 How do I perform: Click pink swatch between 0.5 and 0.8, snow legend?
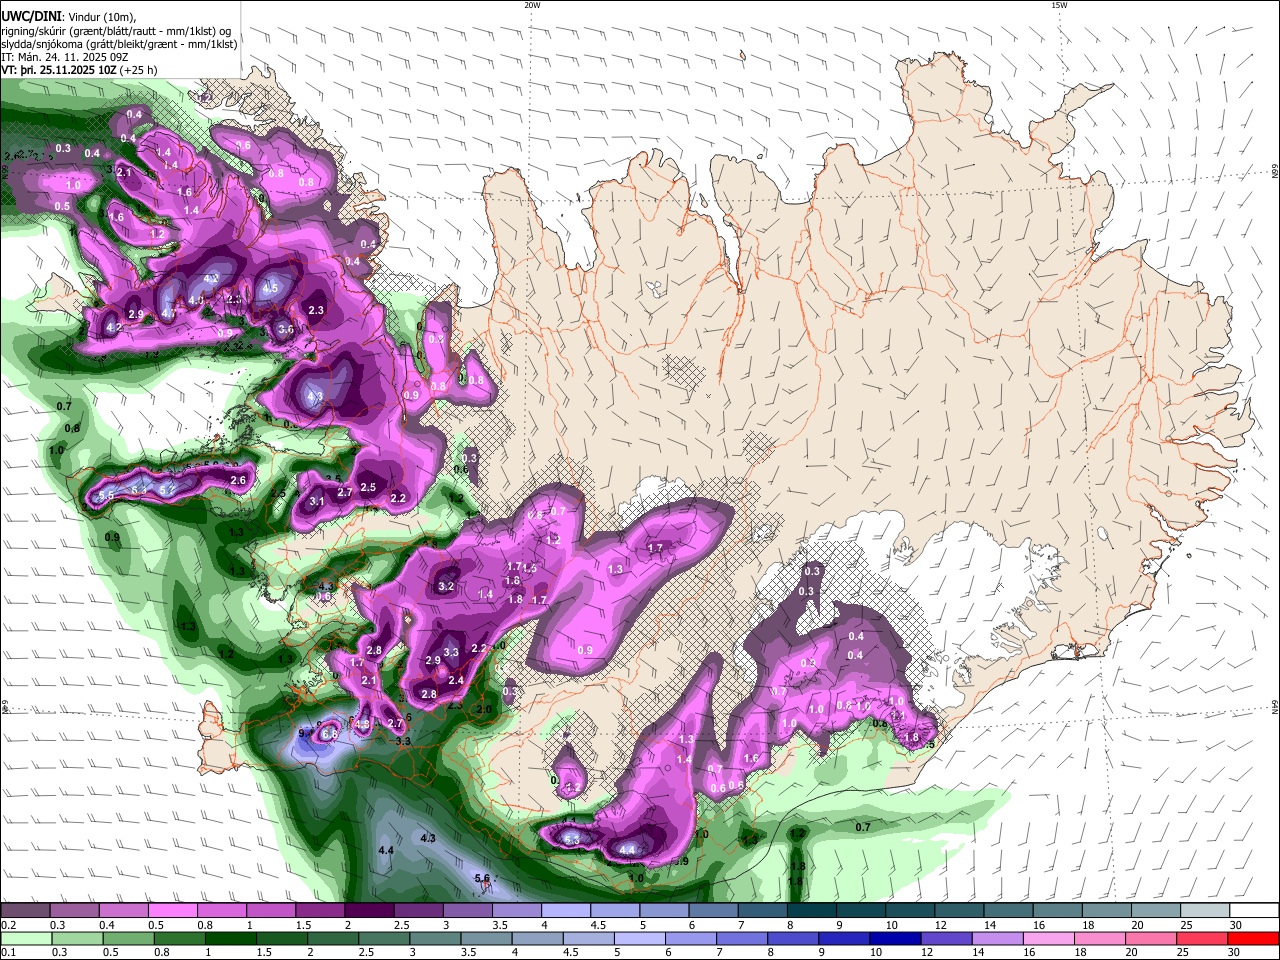coord(172,911)
